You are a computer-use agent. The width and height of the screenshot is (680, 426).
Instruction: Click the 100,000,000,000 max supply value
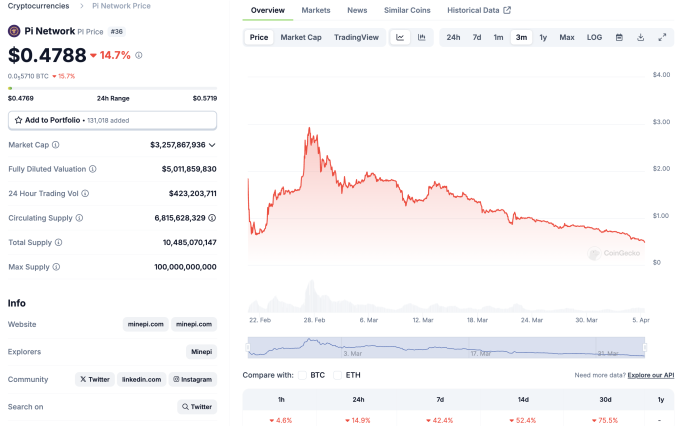pyautogui.click(x=185, y=267)
